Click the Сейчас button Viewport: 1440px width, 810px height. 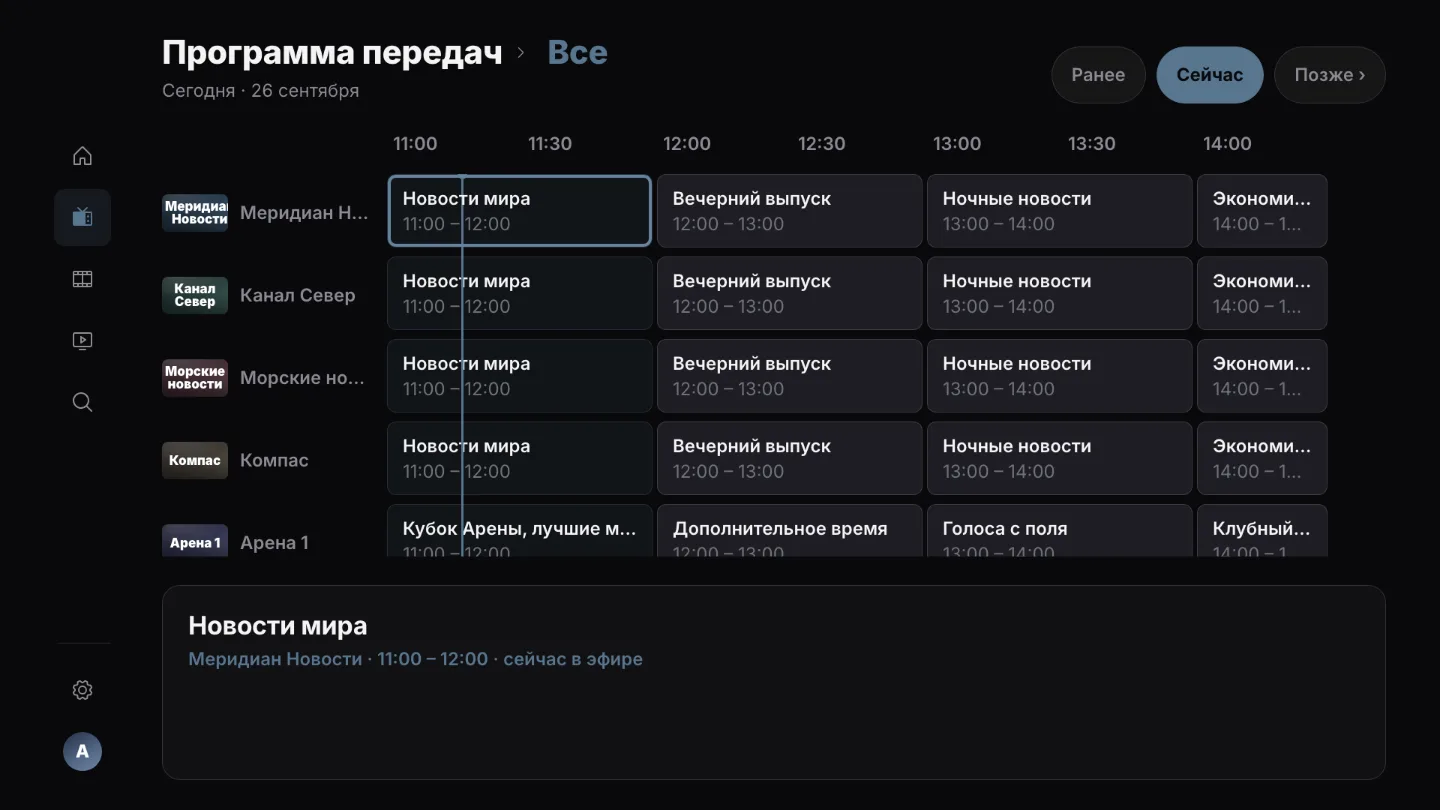pos(1210,75)
